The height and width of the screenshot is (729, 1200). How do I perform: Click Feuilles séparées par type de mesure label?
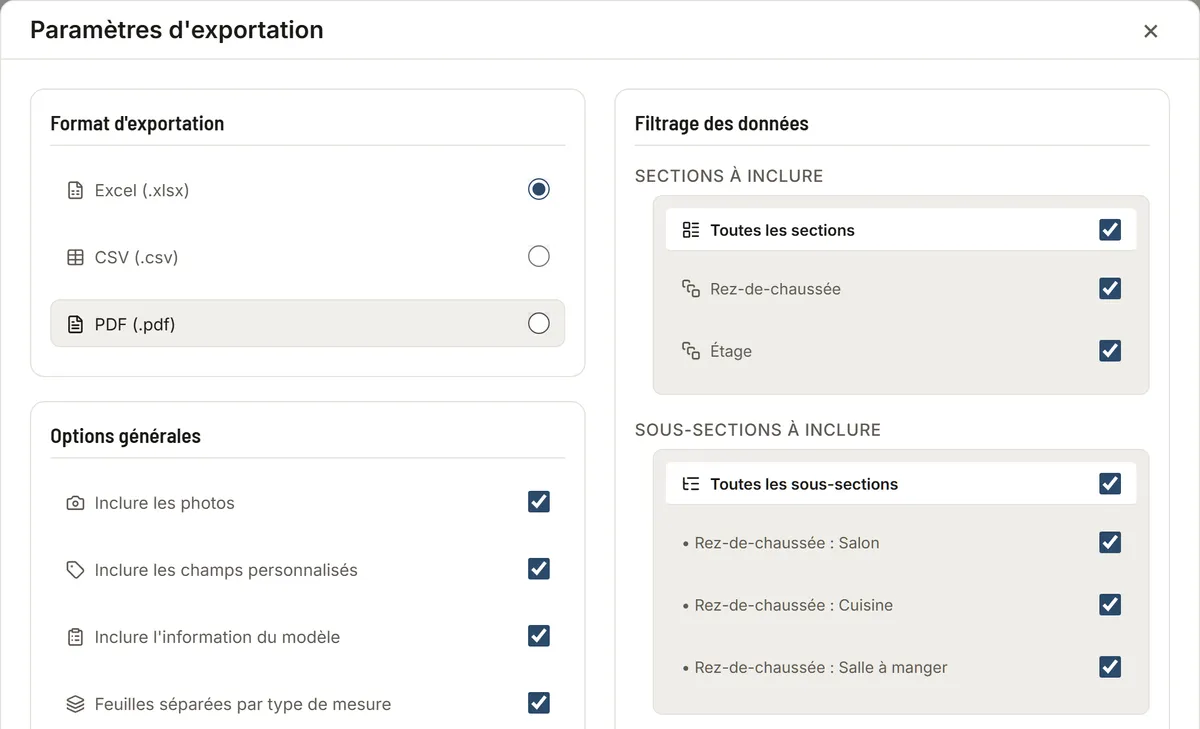[x=243, y=704]
